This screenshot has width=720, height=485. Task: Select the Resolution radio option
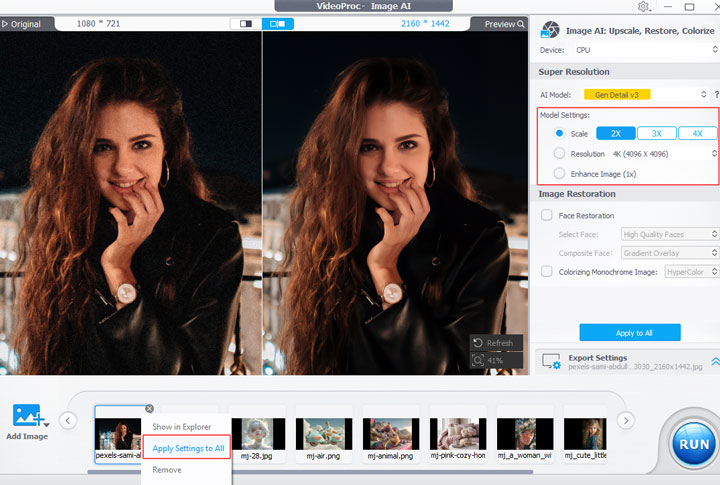tap(559, 154)
